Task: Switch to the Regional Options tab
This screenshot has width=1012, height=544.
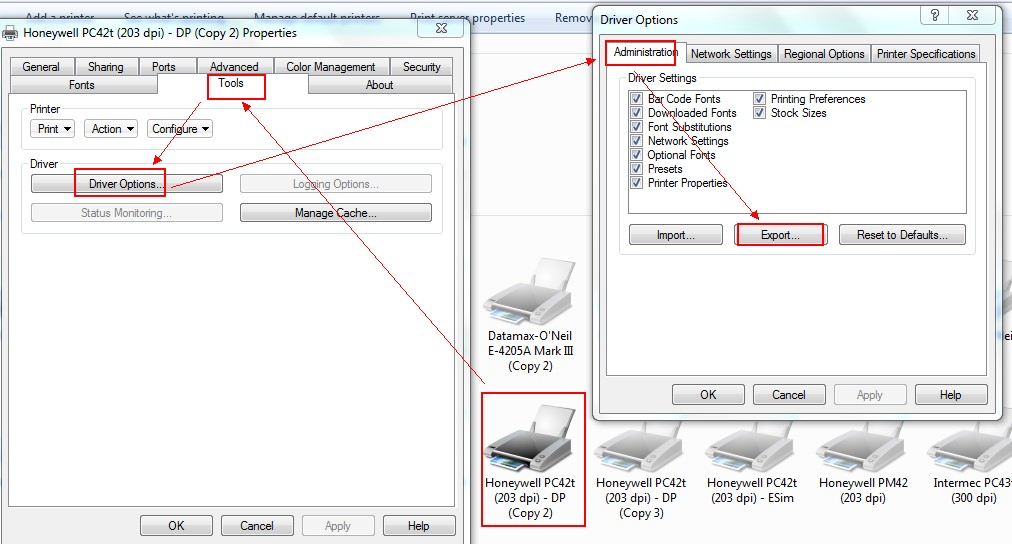Action: [x=823, y=54]
